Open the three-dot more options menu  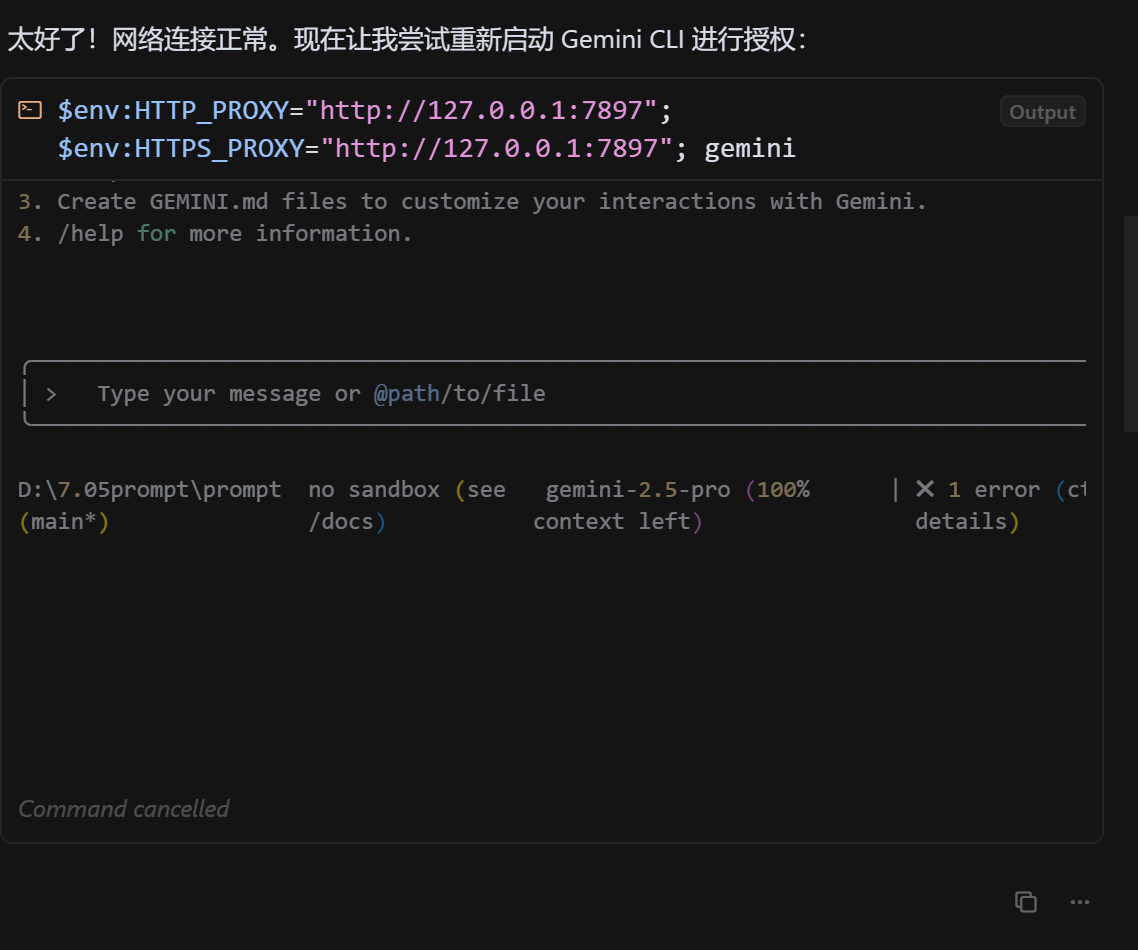pyautogui.click(x=1080, y=901)
